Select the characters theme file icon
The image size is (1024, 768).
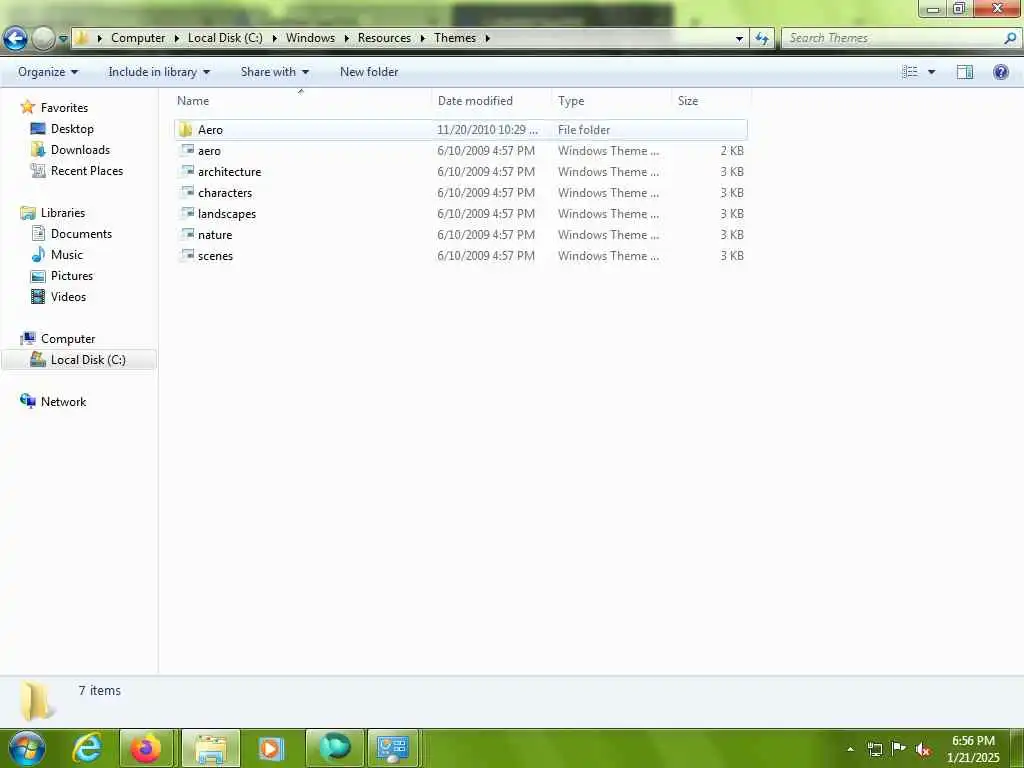point(187,192)
